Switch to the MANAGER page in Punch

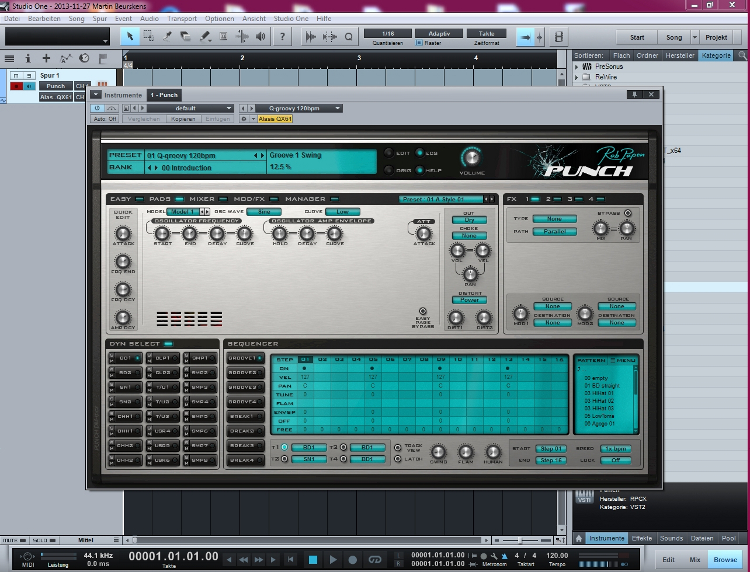(311, 199)
